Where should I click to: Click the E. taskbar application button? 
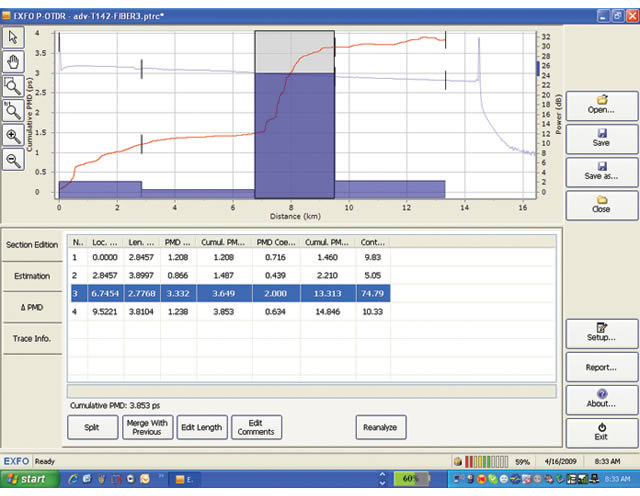pyautogui.click(x=184, y=479)
